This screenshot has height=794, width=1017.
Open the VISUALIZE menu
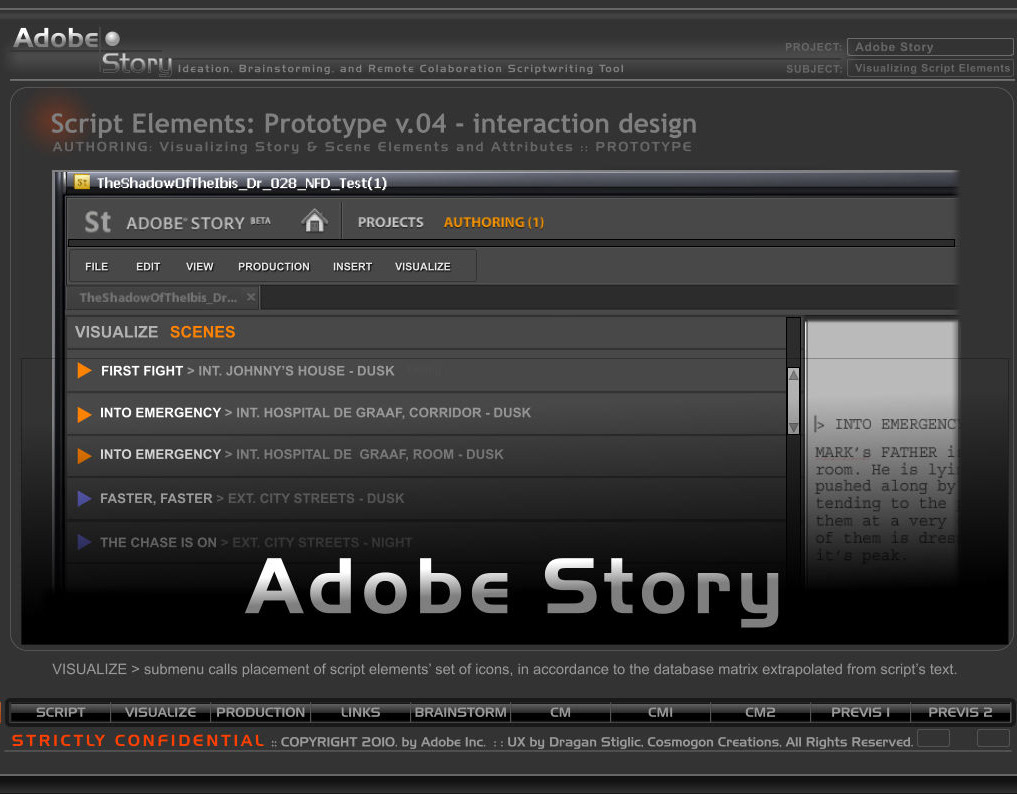click(x=422, y=267)
